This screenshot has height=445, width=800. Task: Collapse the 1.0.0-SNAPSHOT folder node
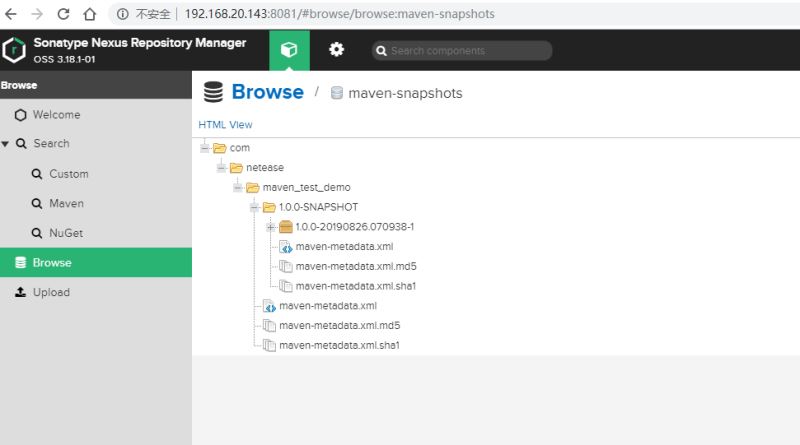[254, 207]
